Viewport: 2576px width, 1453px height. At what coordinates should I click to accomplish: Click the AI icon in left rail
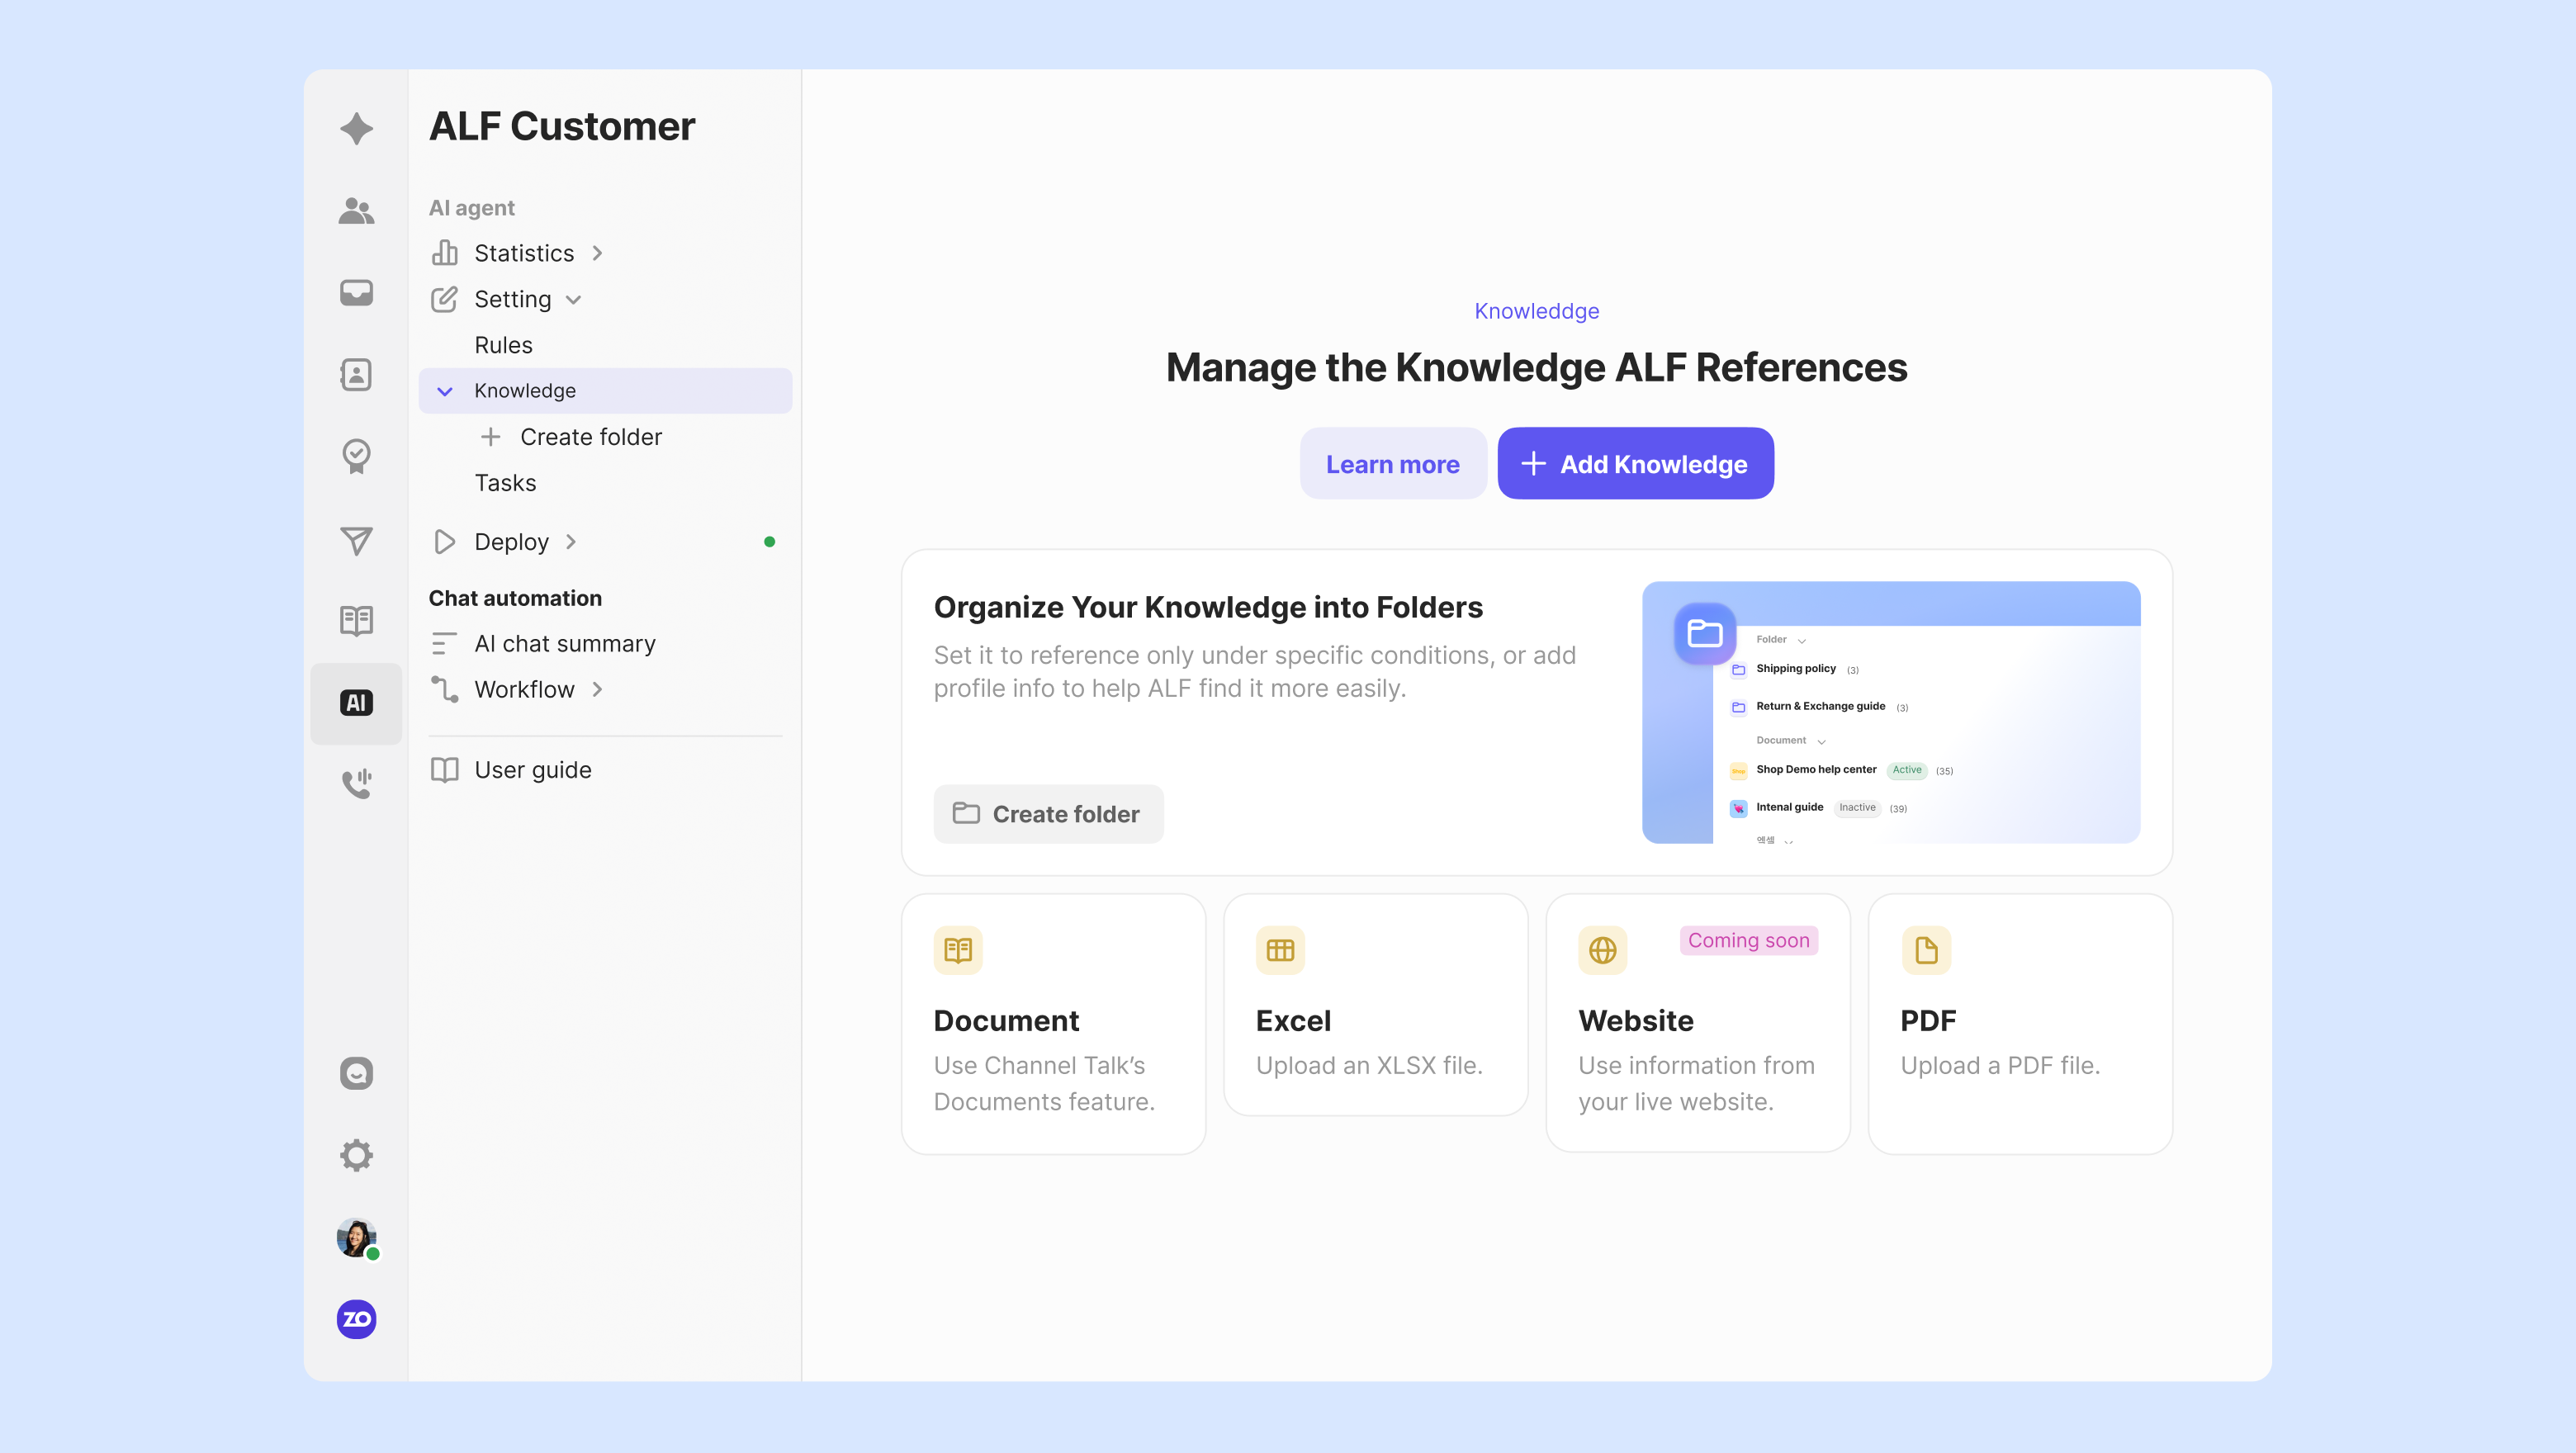[x=356, y=703]
